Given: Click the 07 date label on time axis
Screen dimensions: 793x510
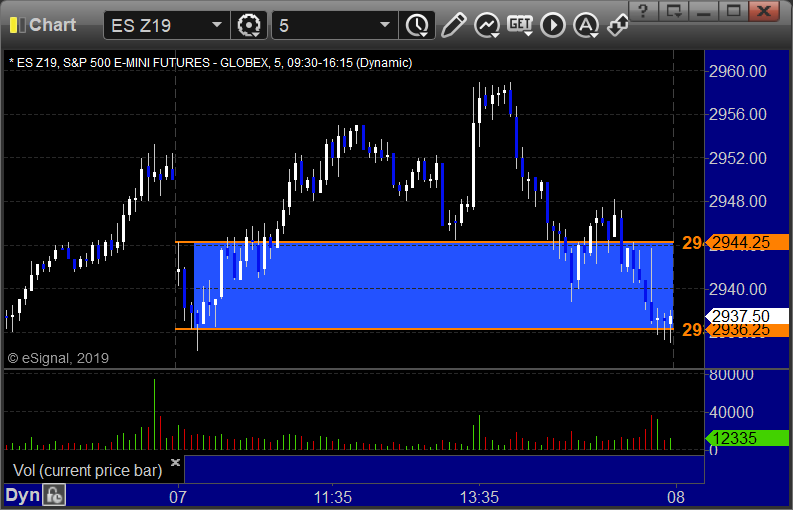Looking at the screenshot, I should pos(178,497).
